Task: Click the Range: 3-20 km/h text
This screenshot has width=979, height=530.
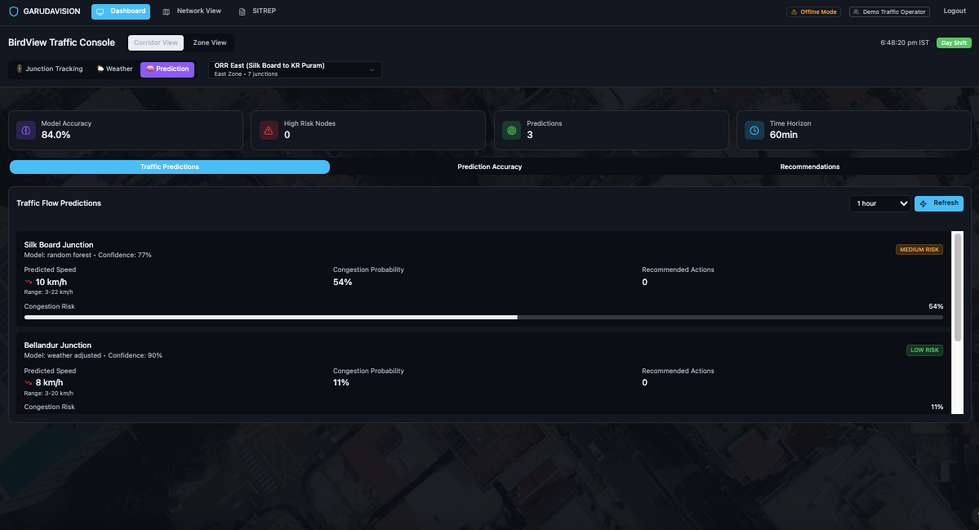Action: [x=49, y=393]
